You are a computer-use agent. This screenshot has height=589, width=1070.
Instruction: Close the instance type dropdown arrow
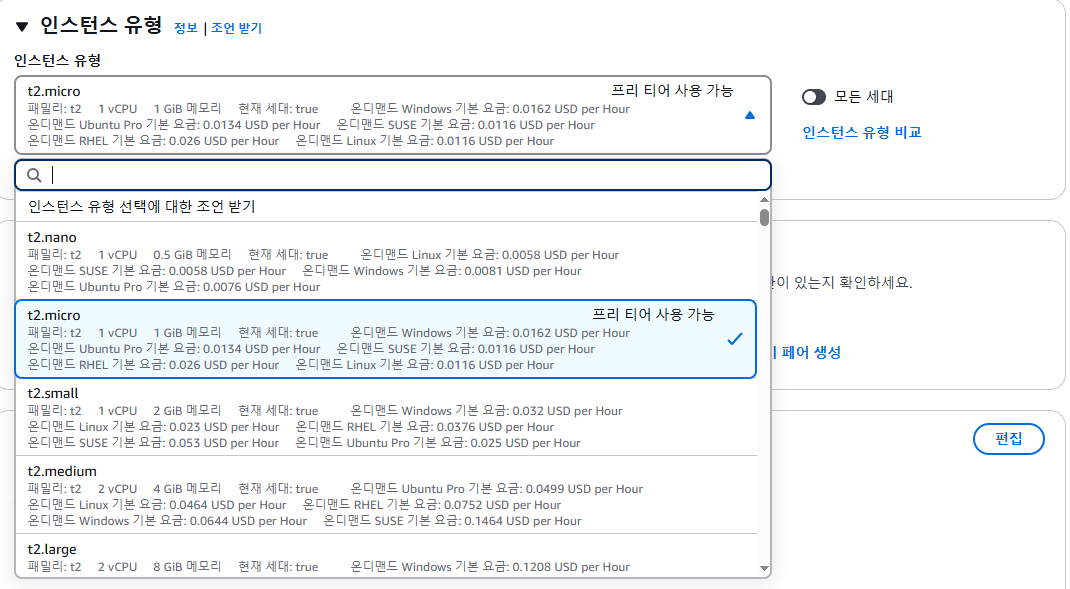(x=750, y=115)
